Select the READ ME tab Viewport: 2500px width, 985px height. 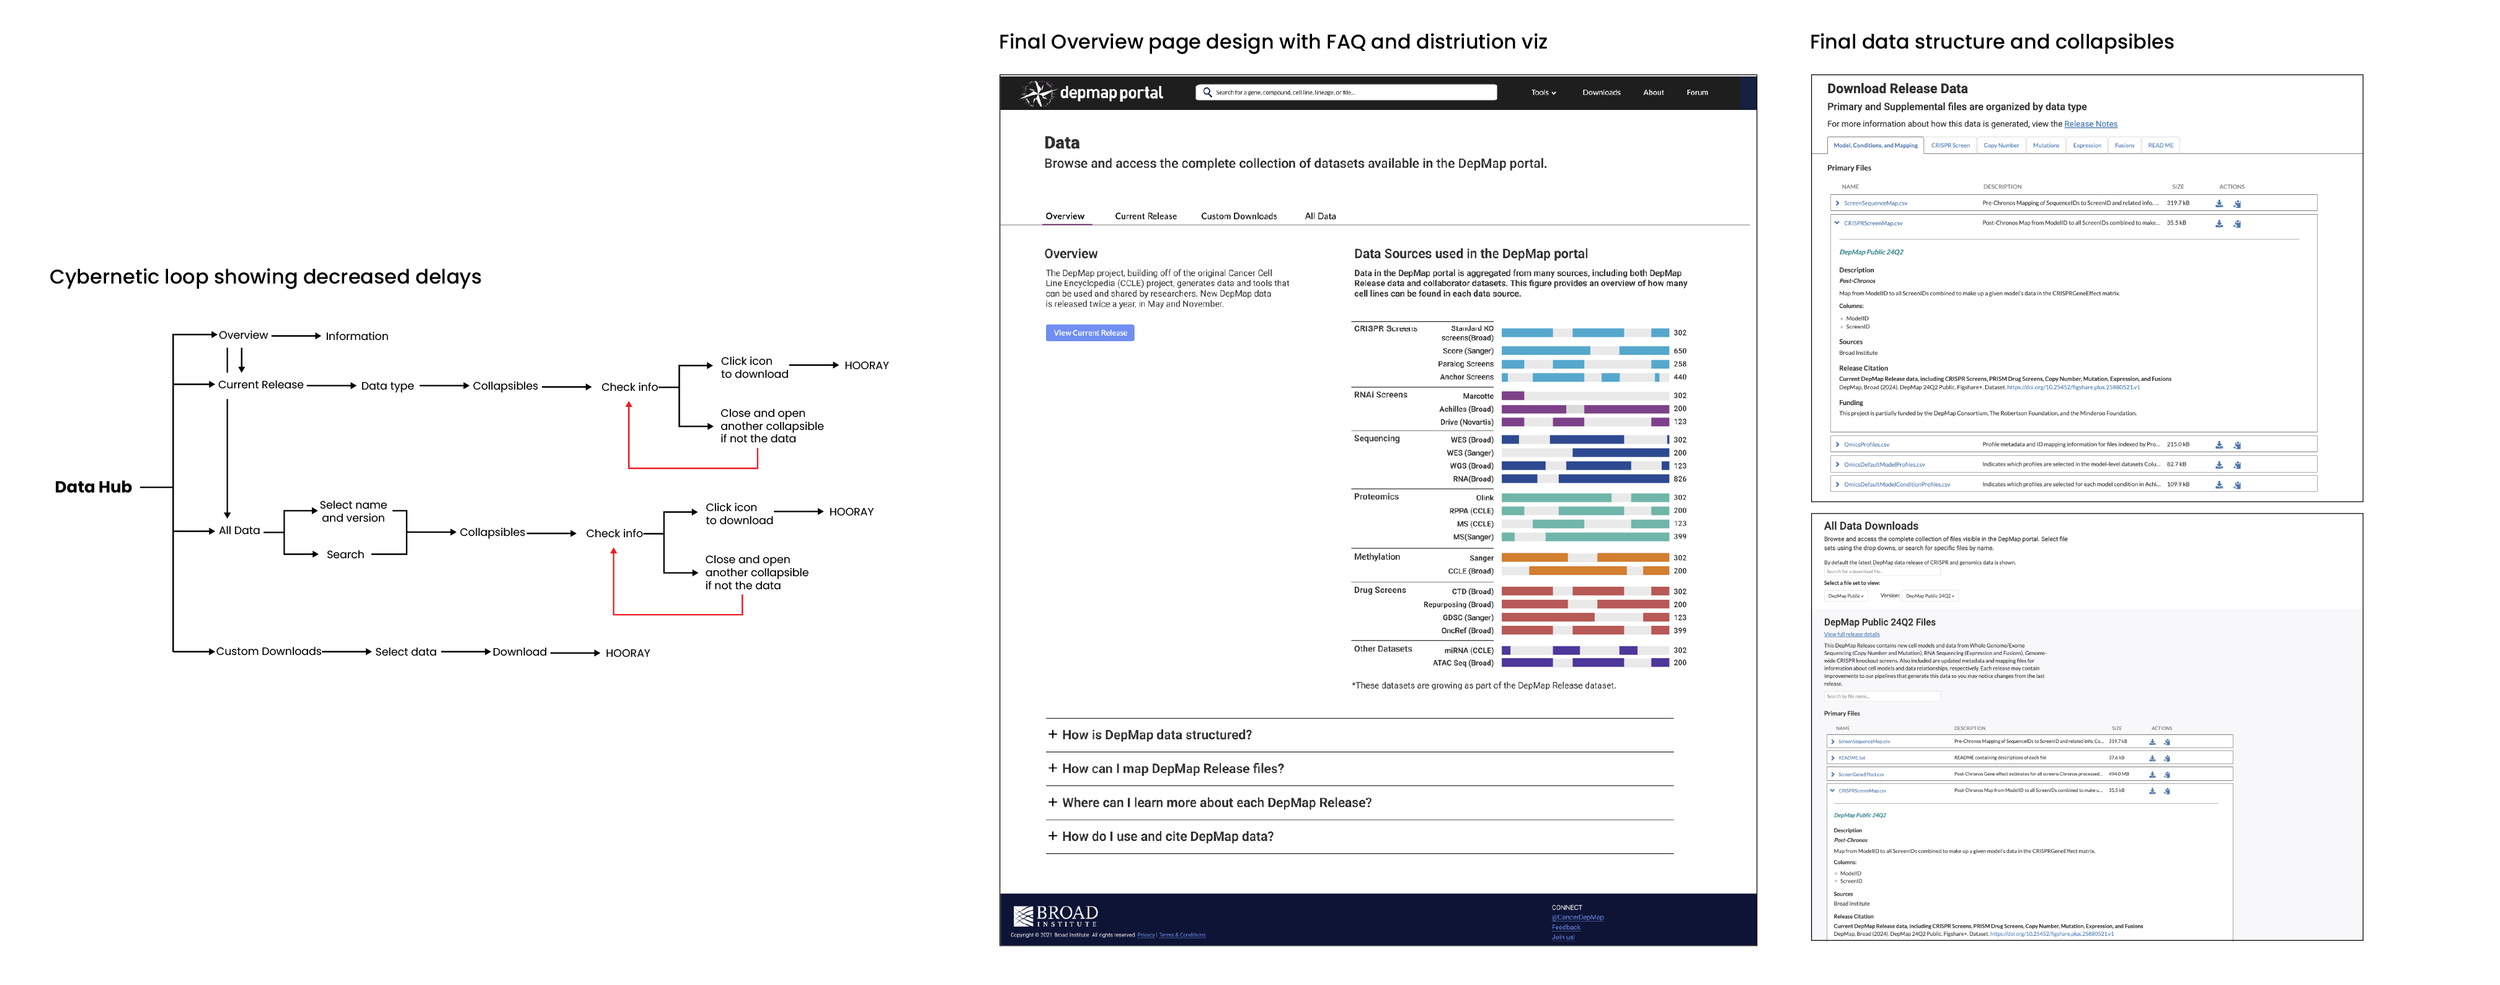[x=2160, y=145]
